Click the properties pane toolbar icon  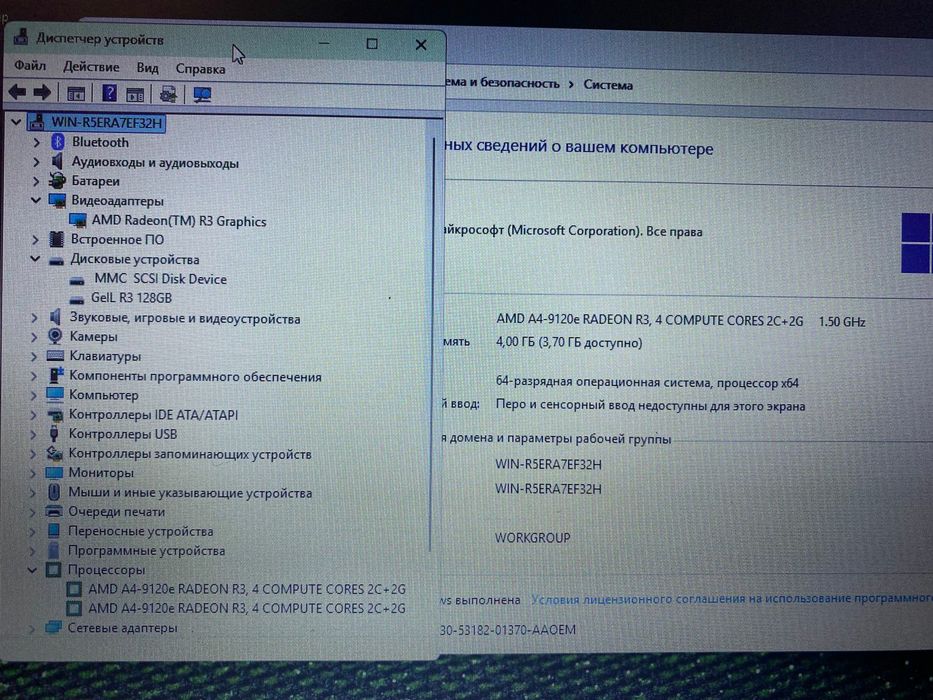(x=135, y=94)
